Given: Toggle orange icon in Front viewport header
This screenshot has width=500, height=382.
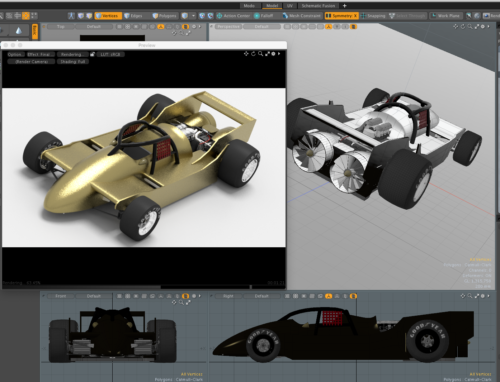Looking at the screenshot, I should [186, 296].
